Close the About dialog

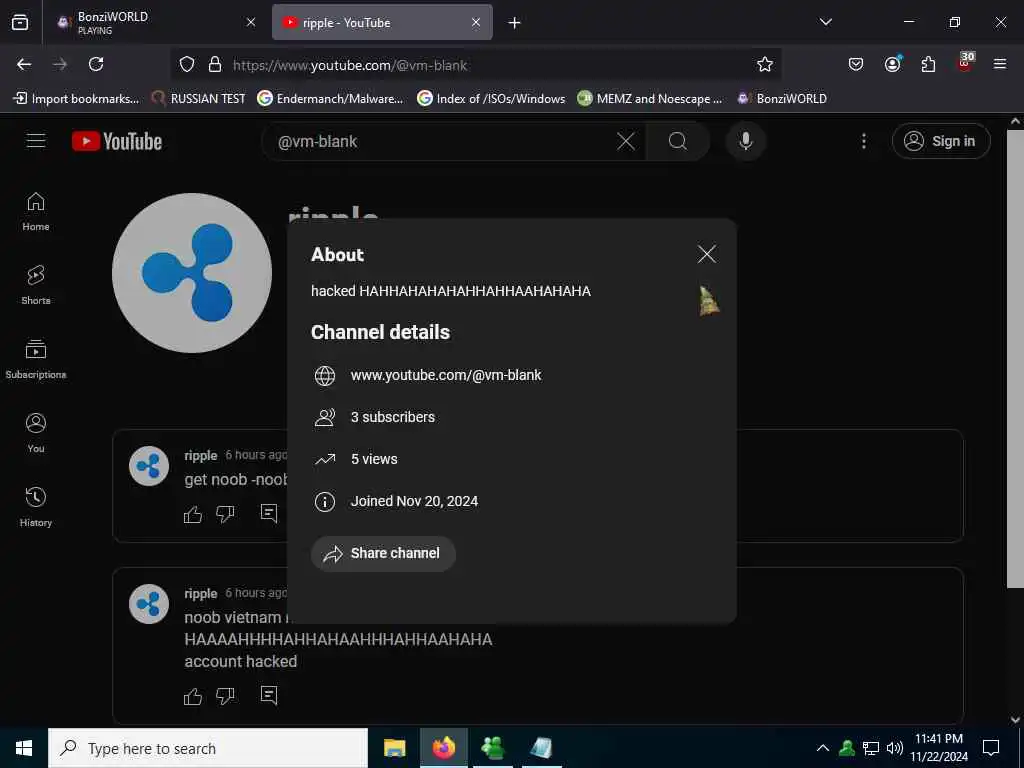click(707, 254)
